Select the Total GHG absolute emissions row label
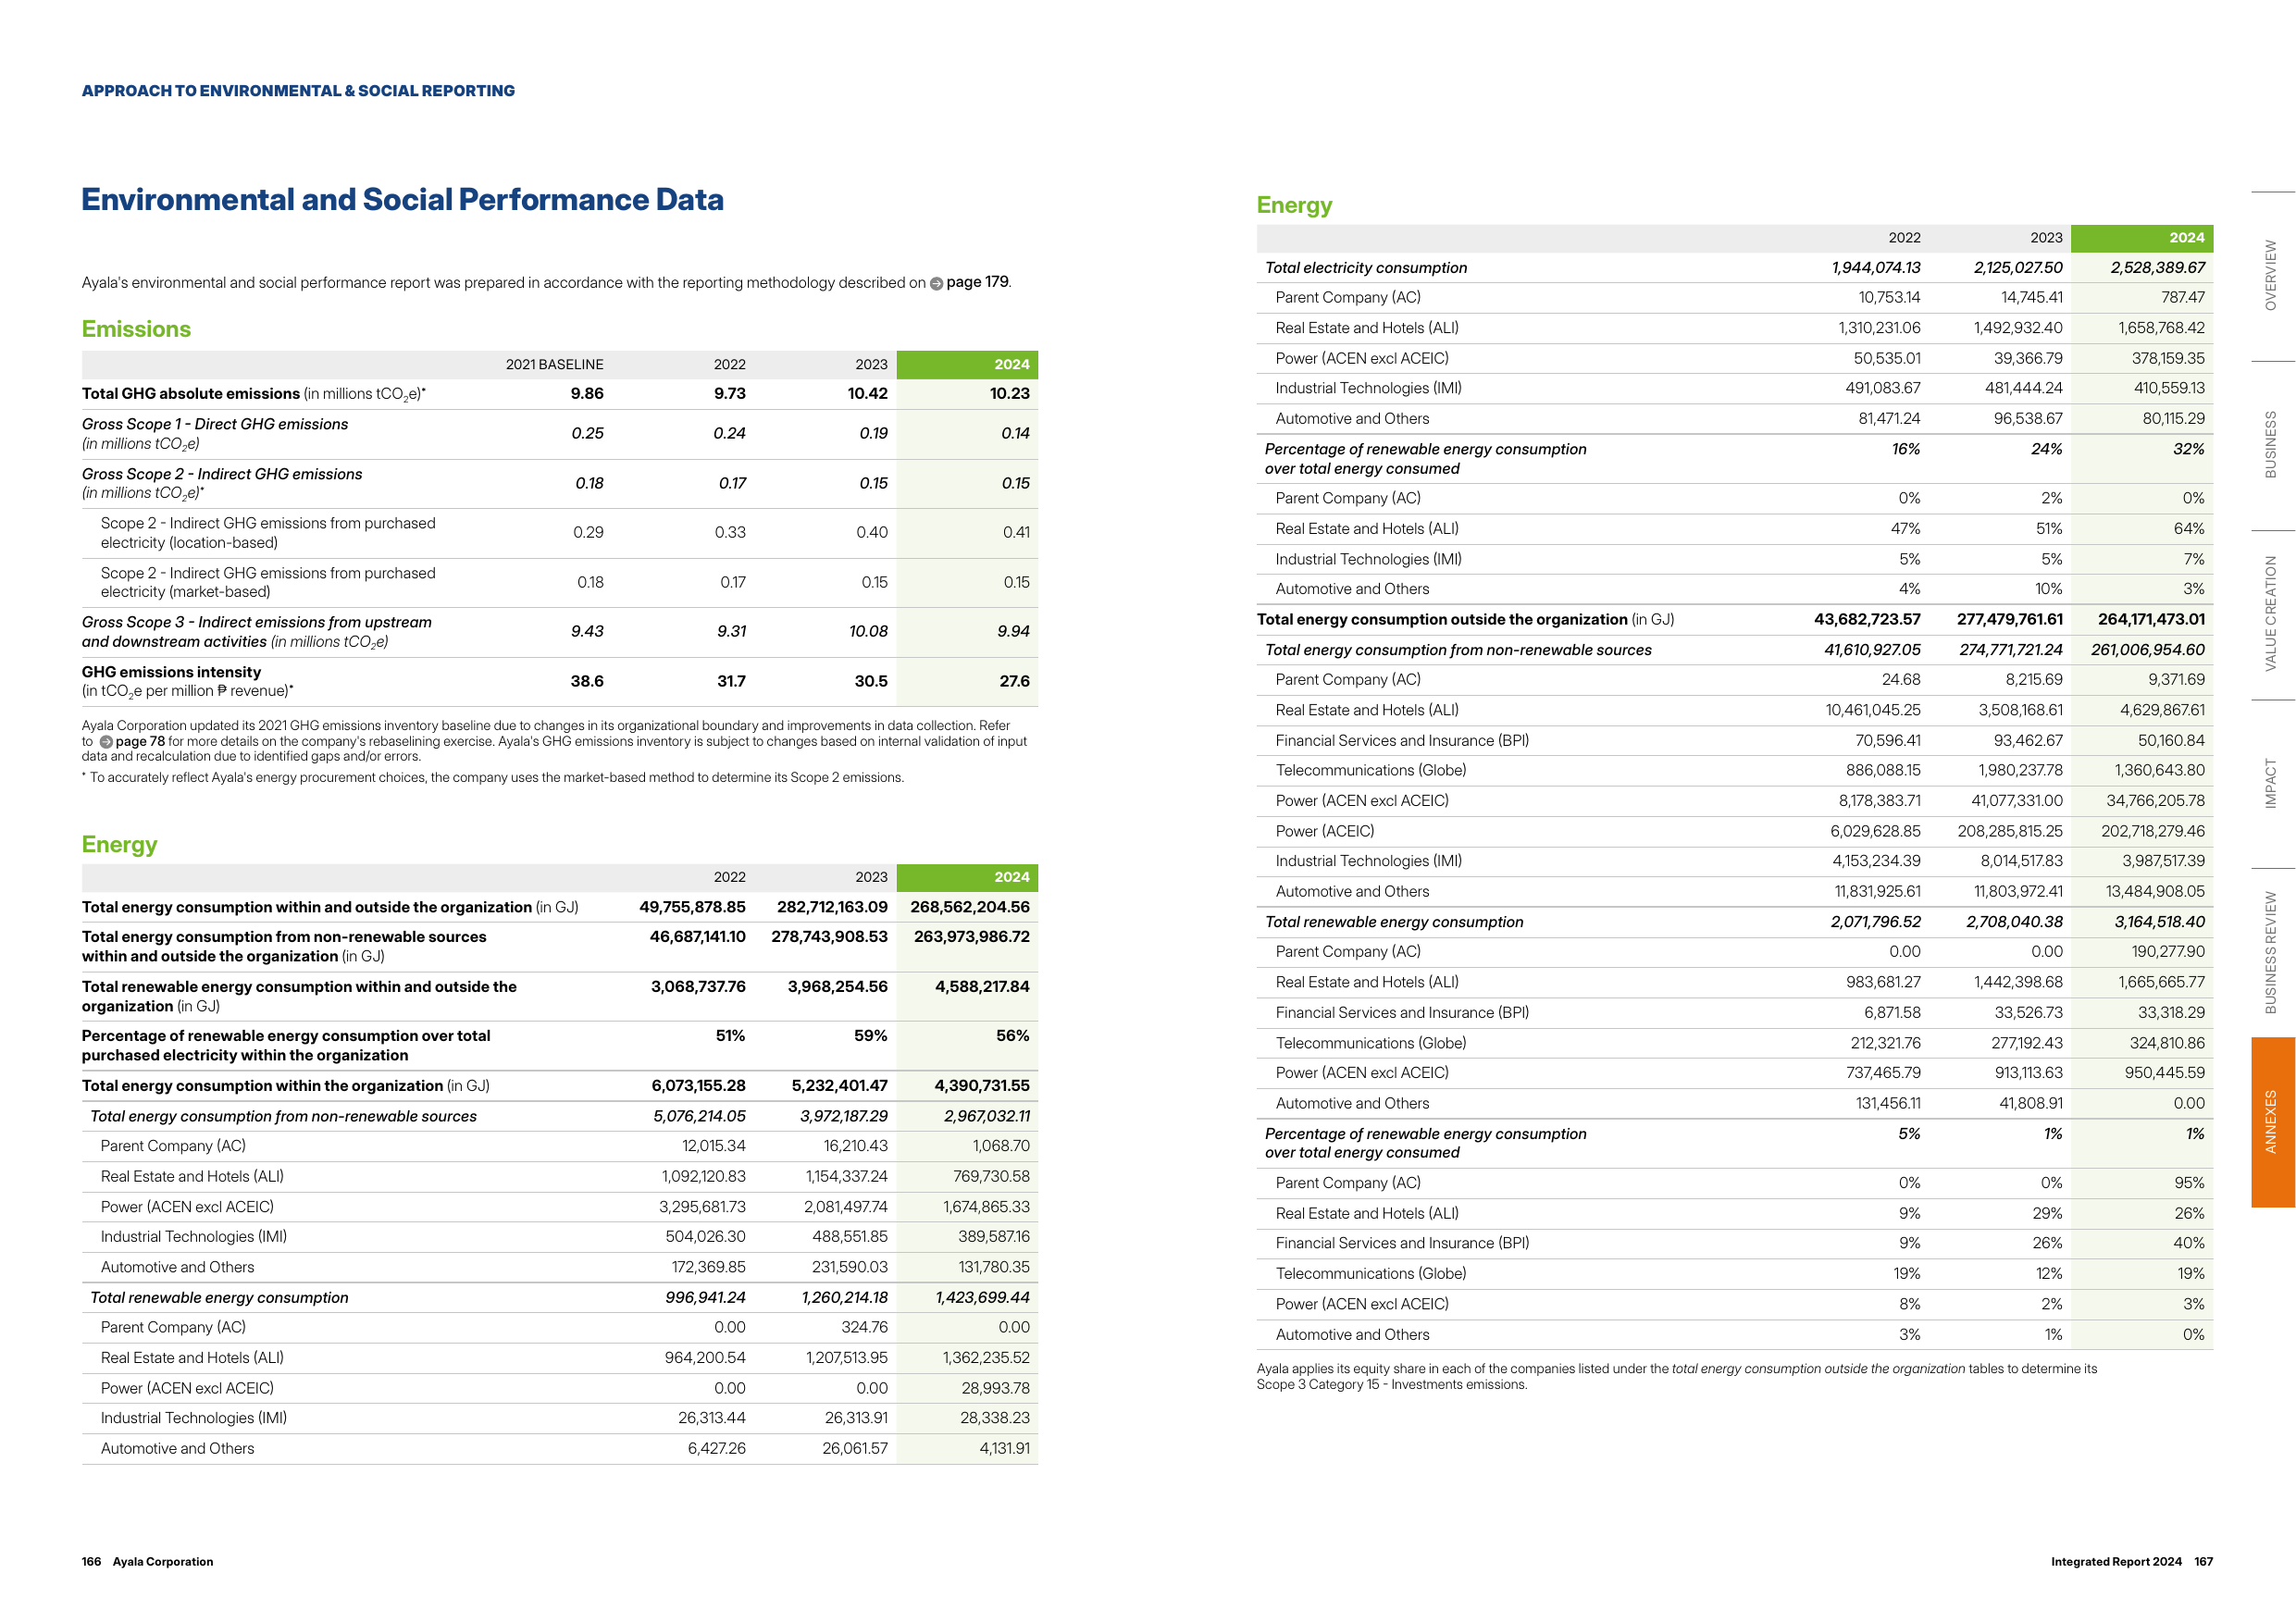Screen dimensions: 2296x1623 [x=253, y=394]
